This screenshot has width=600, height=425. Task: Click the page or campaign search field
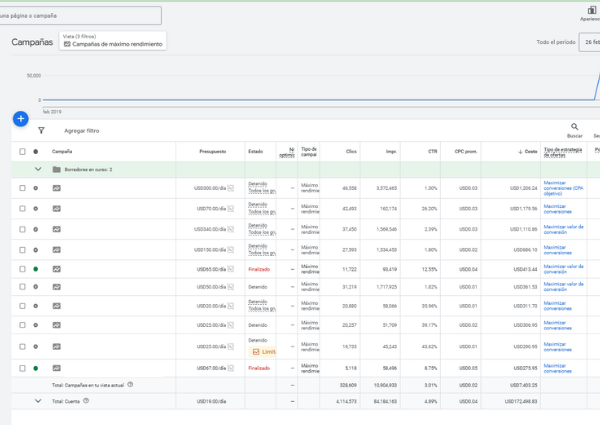tap(80, 16)
